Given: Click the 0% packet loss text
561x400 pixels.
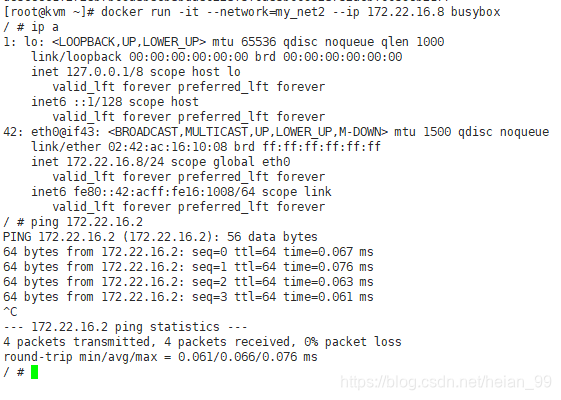Looking at the screenshot, I should click(353, 342).
